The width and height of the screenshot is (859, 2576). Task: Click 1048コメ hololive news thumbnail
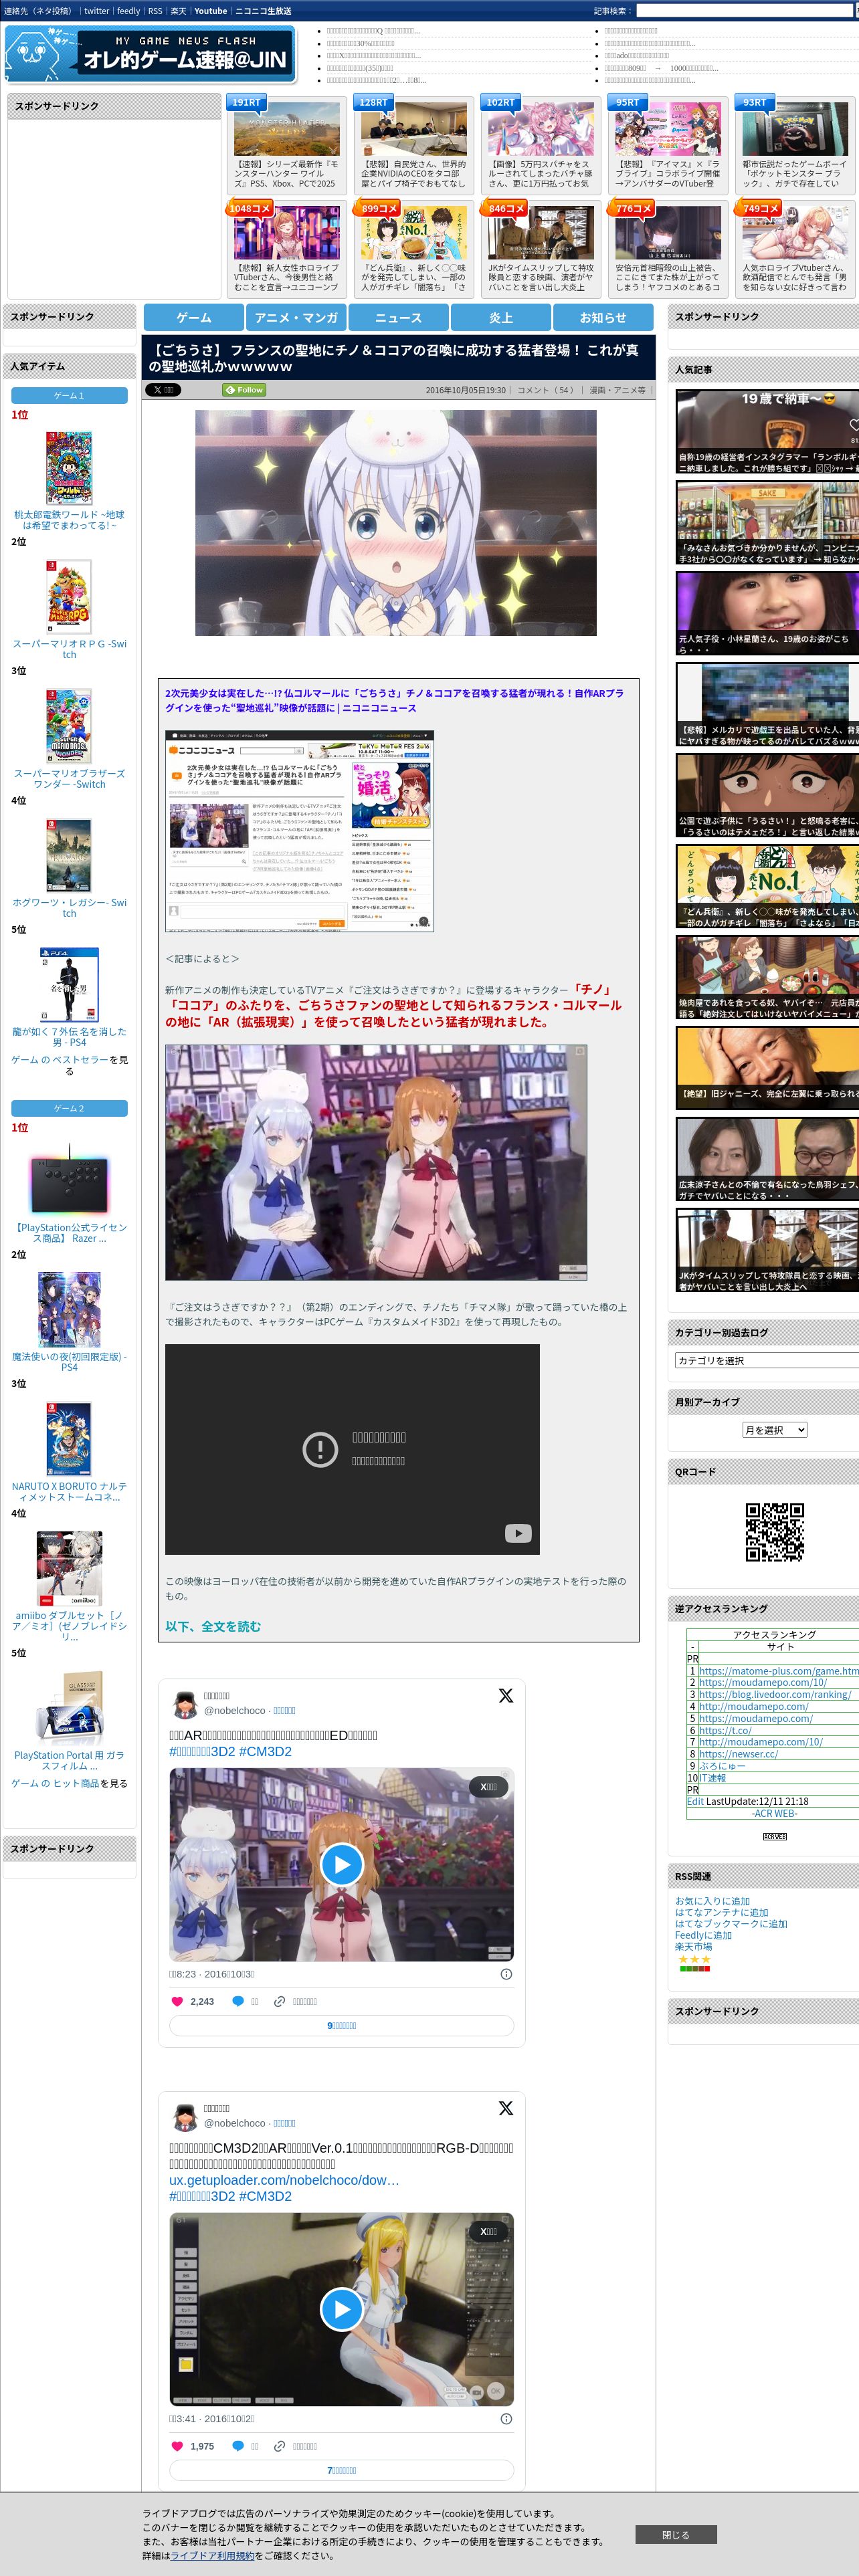pyautogui.click(x=286, y=234)
